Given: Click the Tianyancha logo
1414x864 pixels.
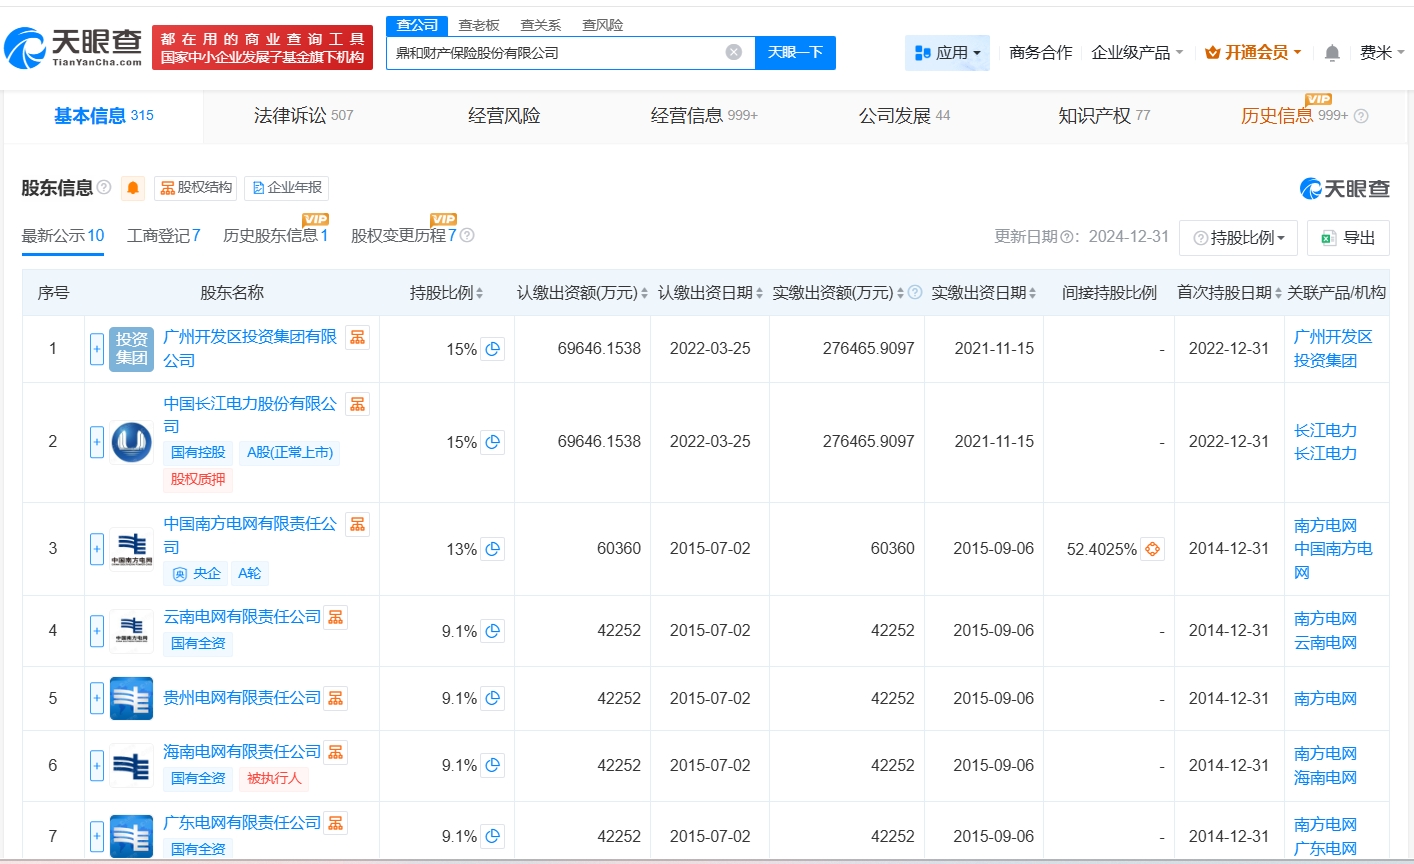Looking at the screenshot, I should 73,47.
